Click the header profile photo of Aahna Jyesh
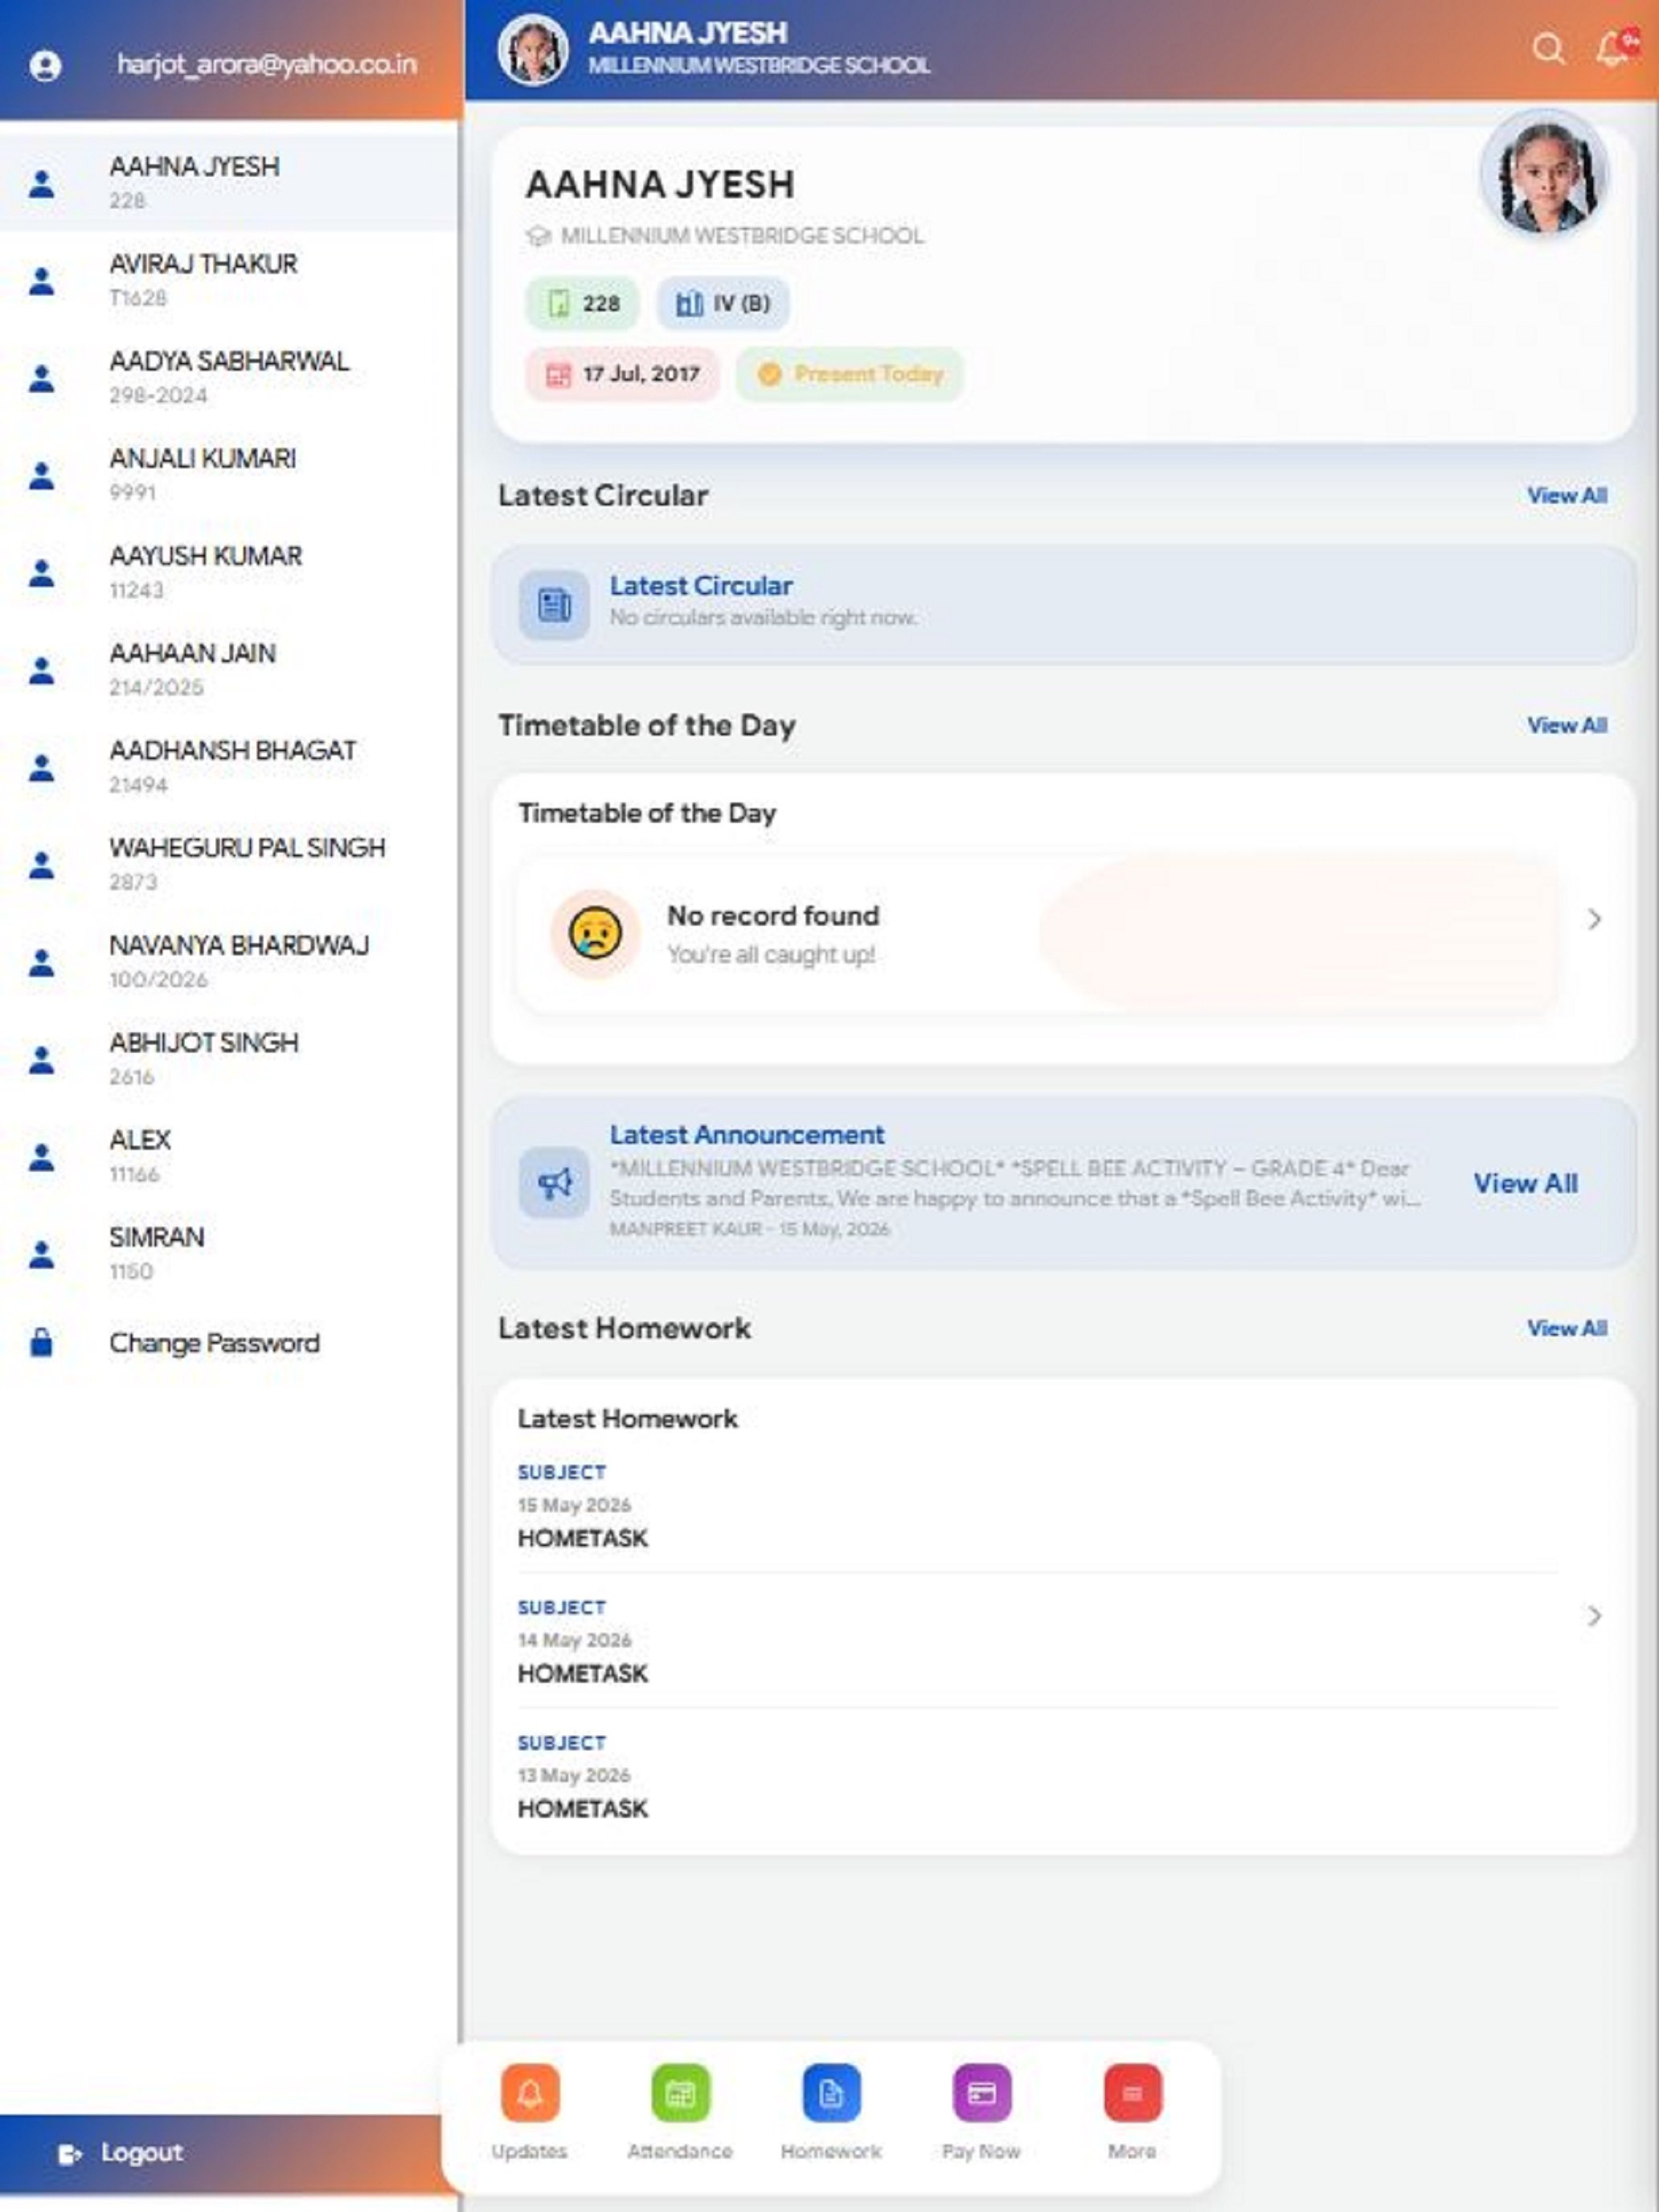This screenshot has width=1659, height=2212. click(x=533, y=50)
